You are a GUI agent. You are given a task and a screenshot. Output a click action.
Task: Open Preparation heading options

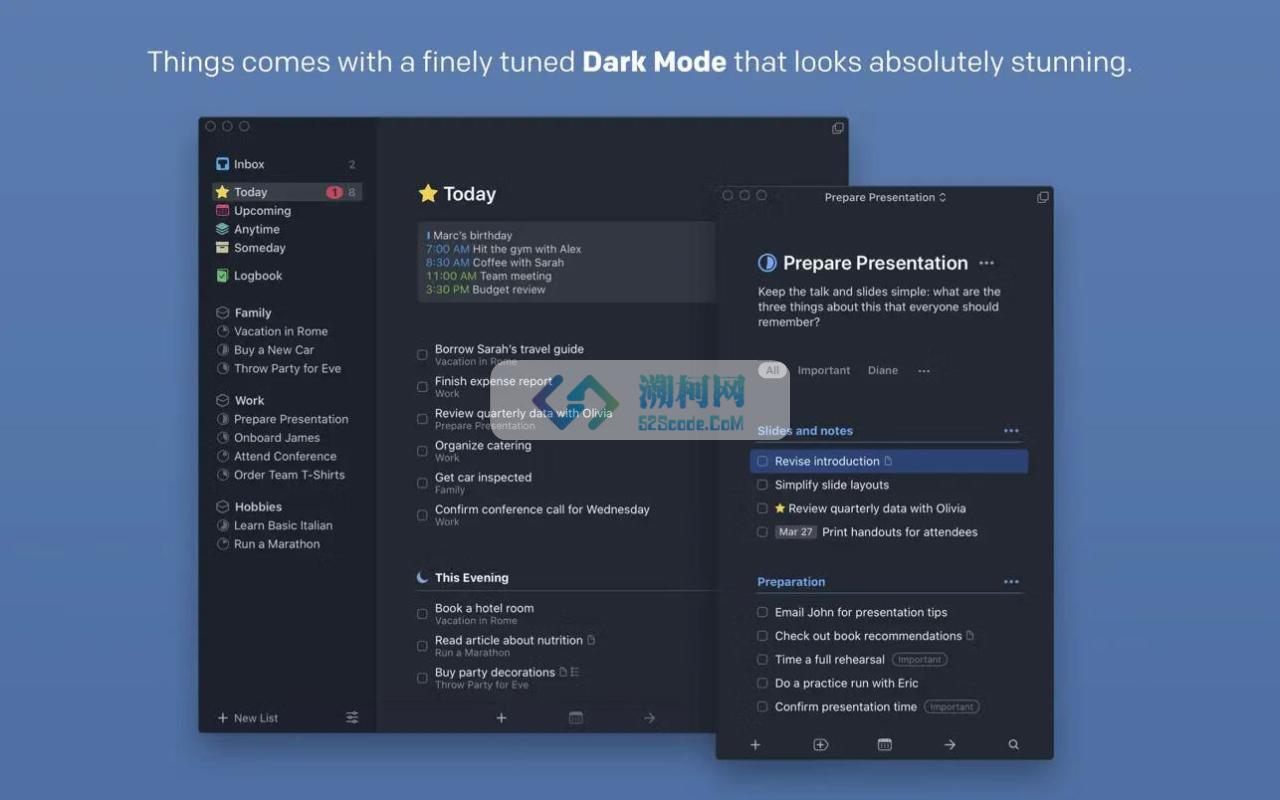tap(1011, 582)
